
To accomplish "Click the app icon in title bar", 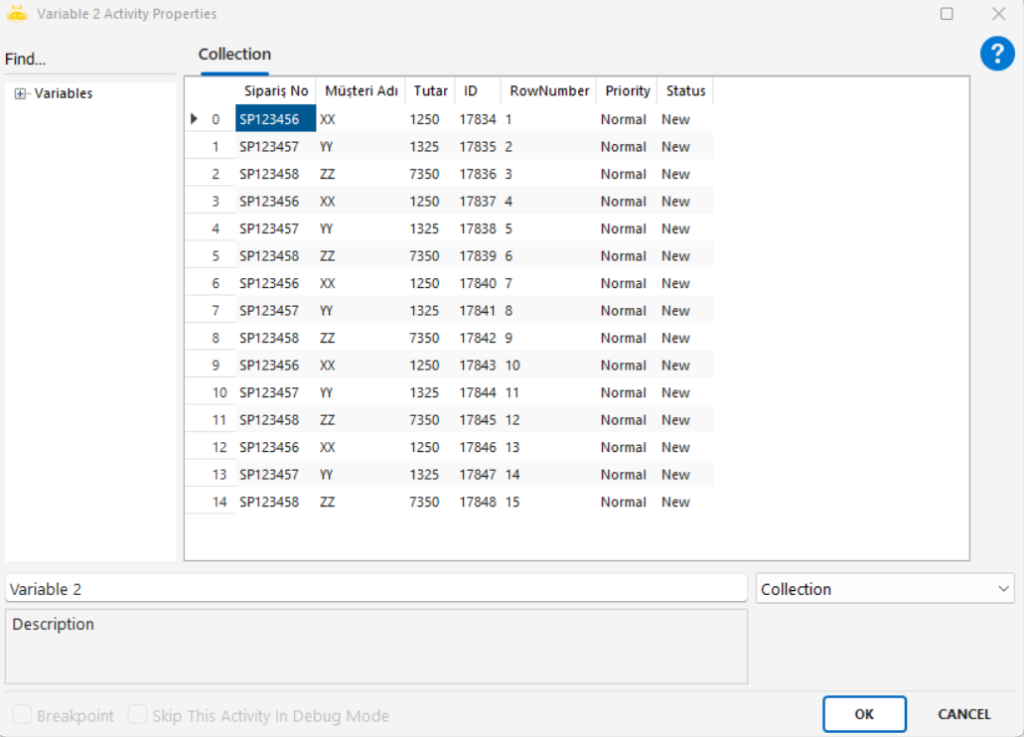I will pos(17,14).
